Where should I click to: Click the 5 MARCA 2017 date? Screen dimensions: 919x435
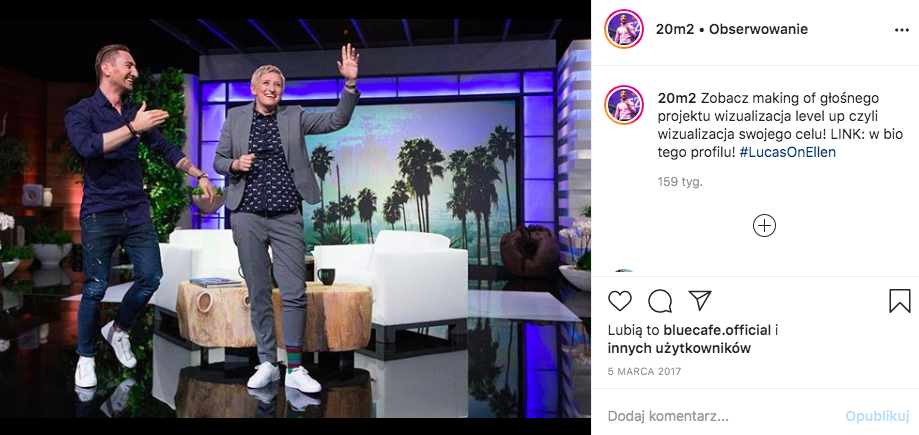coord(644,372)
